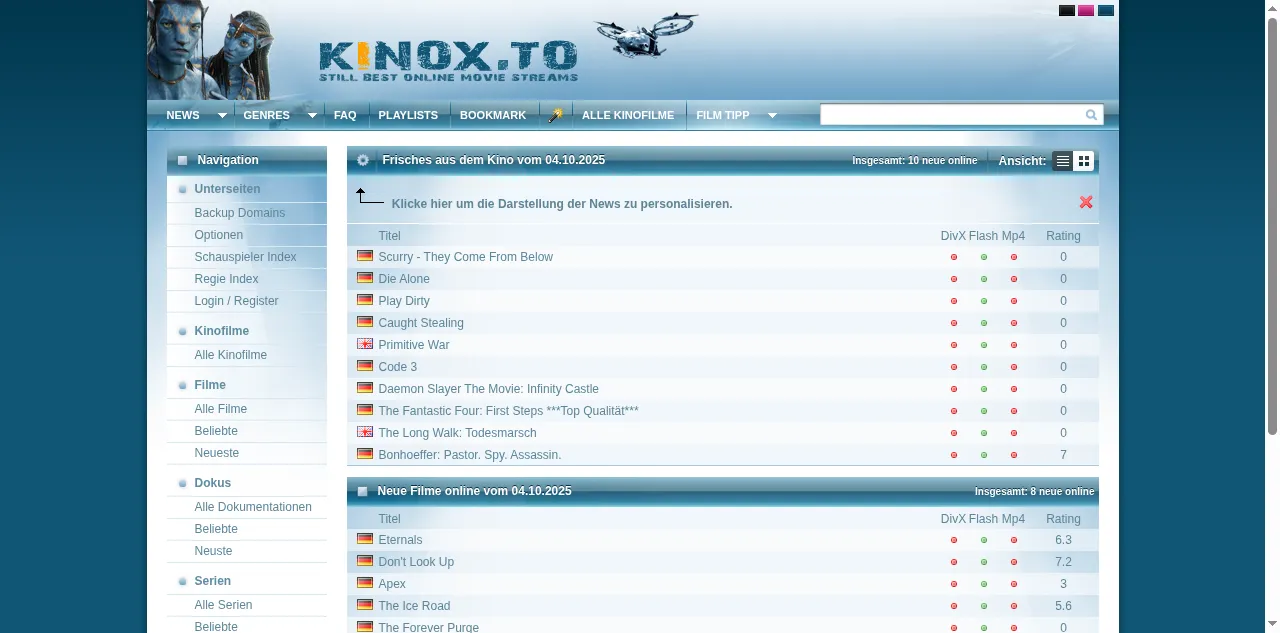Open Don't Look Up film link
This screenshot has height=633, width=1280.
[x=416, y=562]
